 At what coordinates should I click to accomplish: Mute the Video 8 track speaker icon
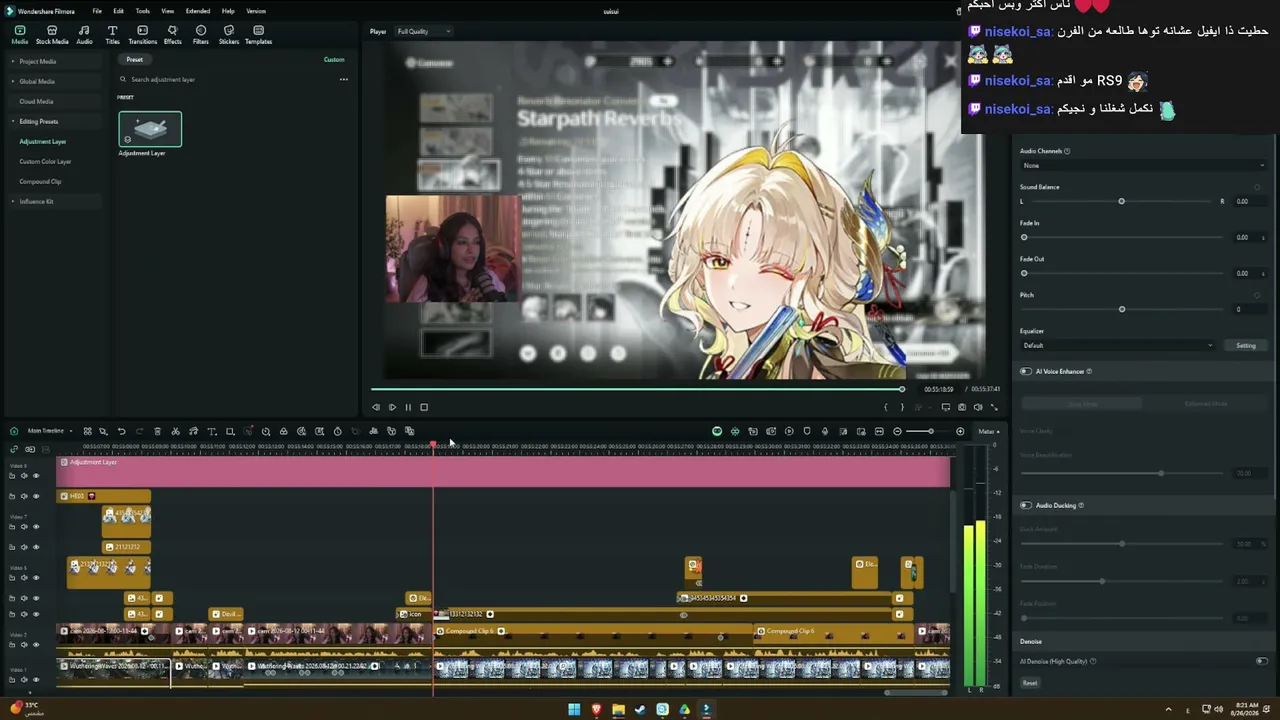click(24, 475)
